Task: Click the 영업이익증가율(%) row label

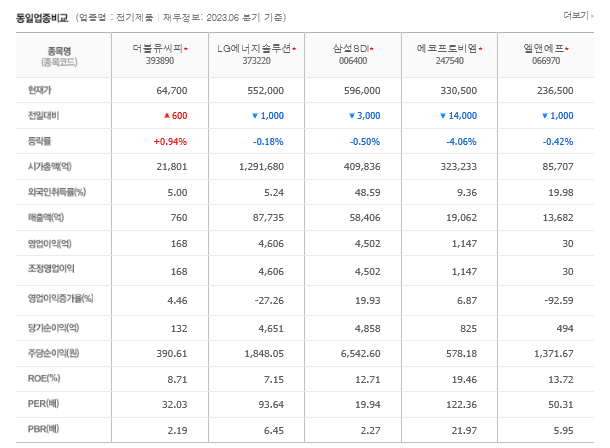Action: [60, 298]
